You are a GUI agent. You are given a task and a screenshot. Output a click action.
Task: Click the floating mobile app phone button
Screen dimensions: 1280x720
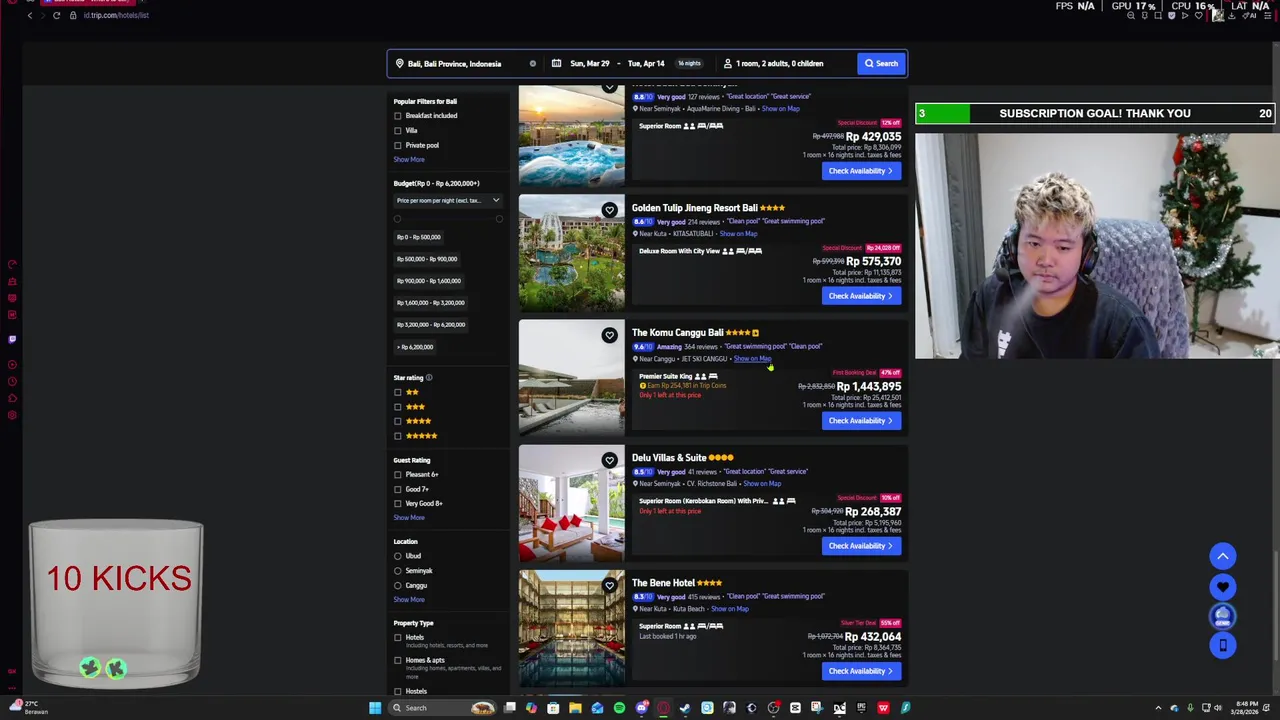[x=1222, y=646]
